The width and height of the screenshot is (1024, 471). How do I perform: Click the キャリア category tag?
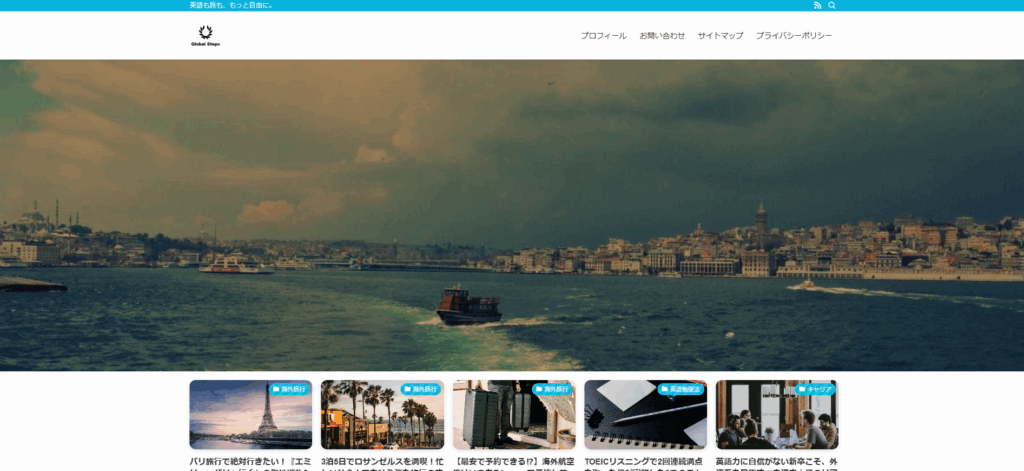click(816, 389)
